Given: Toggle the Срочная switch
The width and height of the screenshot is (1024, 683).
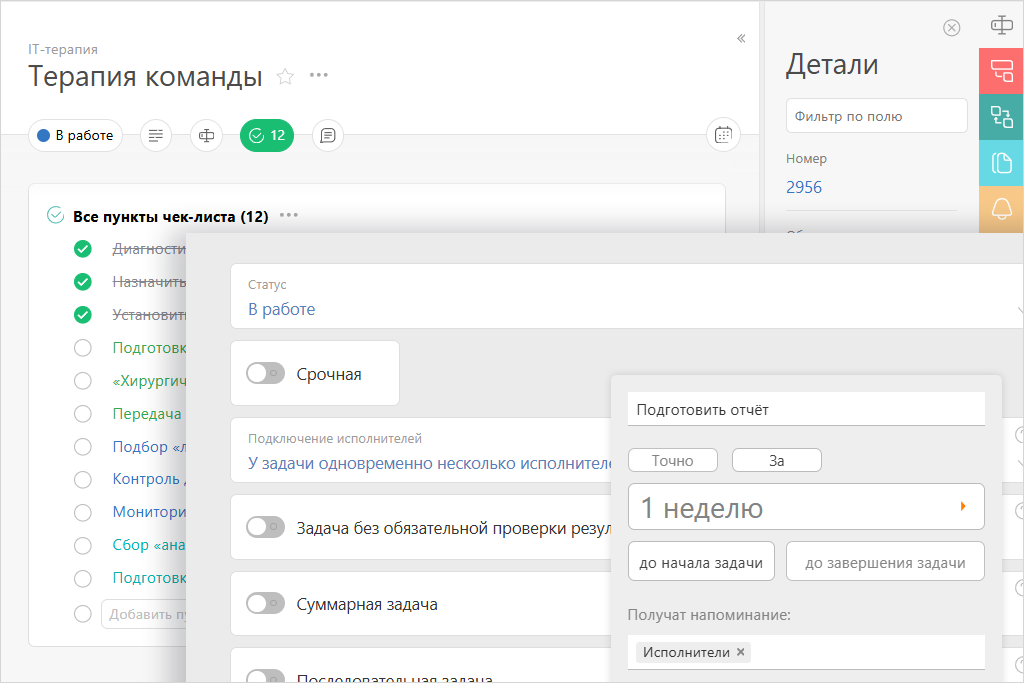Looking at the screenshot, I should pyautogui.click(x=265, y=373).
